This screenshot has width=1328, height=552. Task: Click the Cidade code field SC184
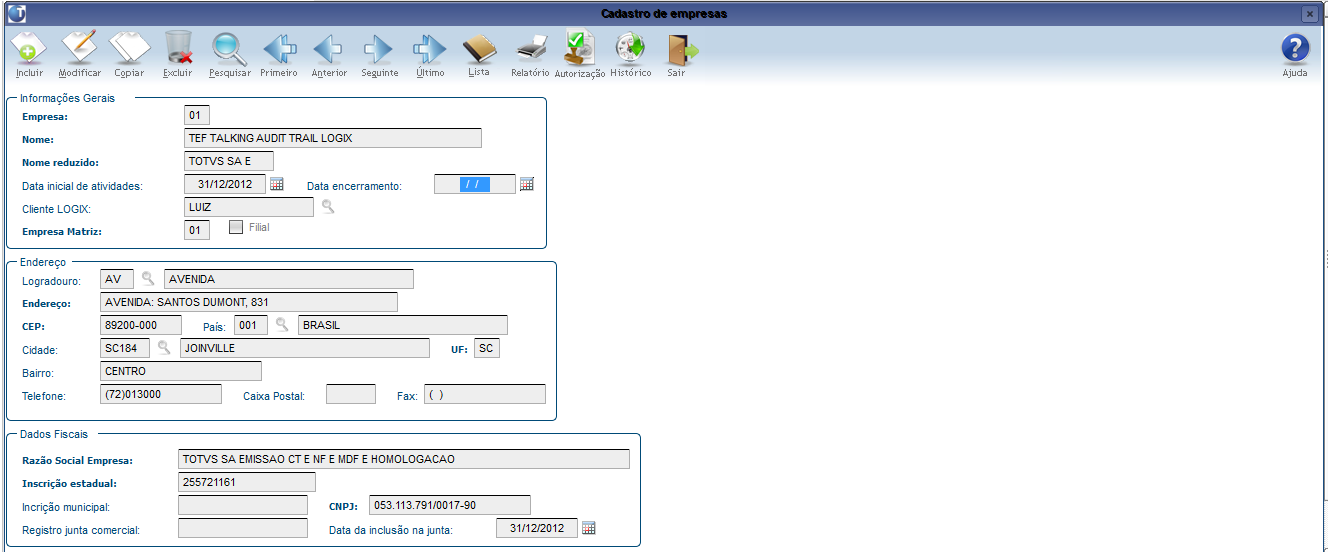[126, 348]
